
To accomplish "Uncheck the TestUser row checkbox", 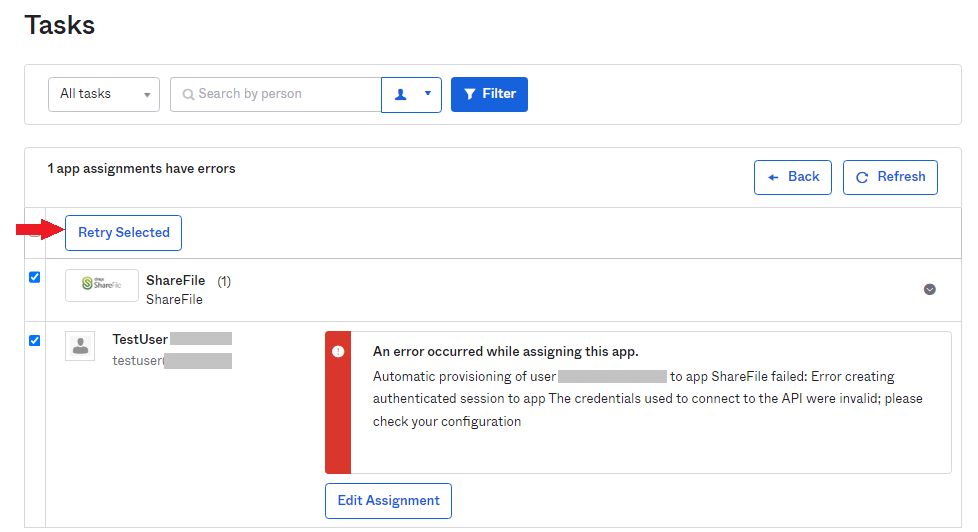I will coord(35,340).
